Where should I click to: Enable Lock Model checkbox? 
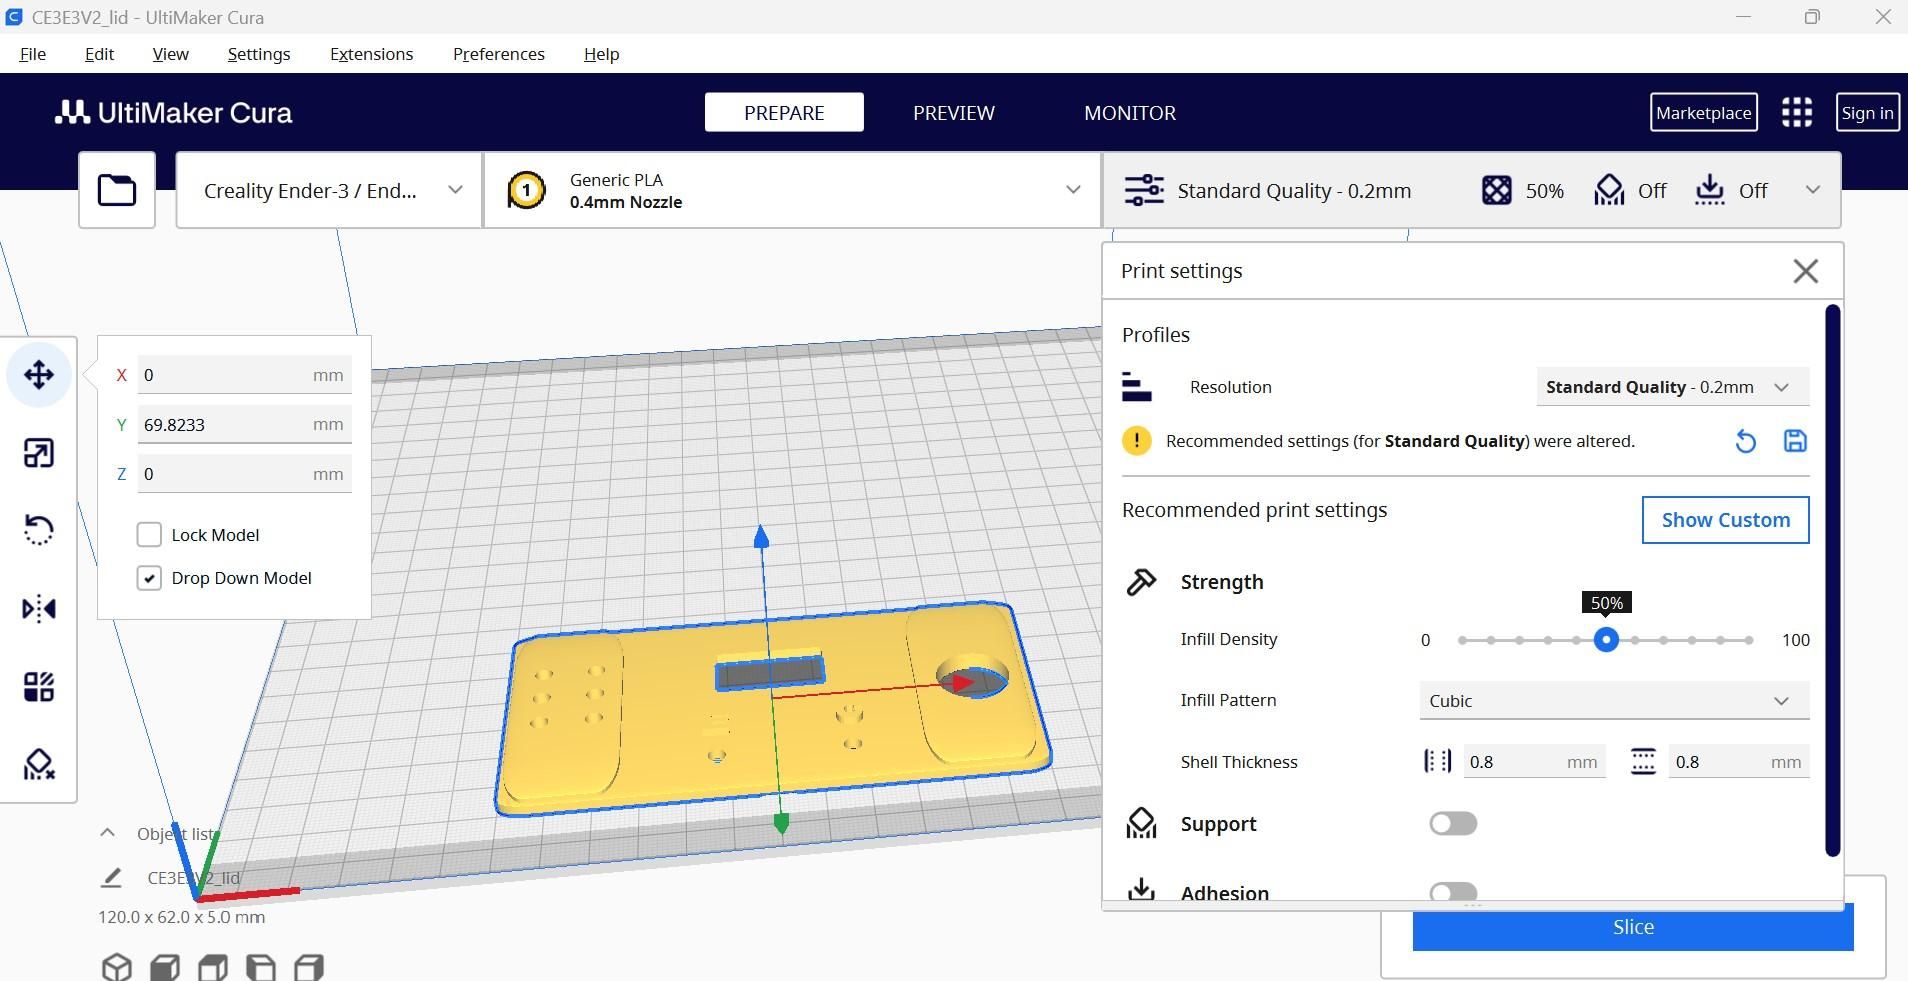click(x=149, y=535)
